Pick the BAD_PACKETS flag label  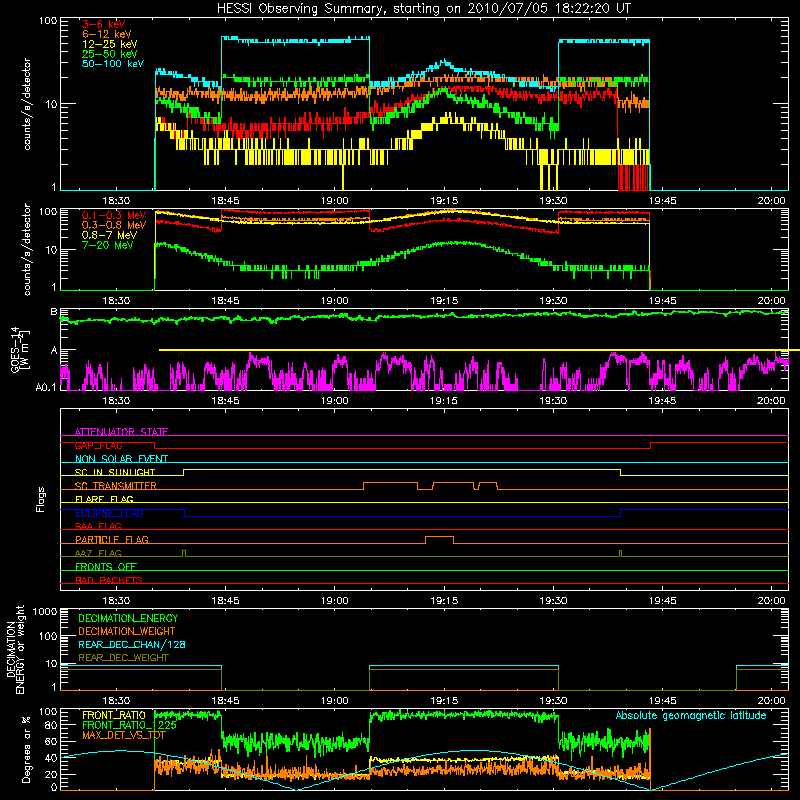point(109,580)
